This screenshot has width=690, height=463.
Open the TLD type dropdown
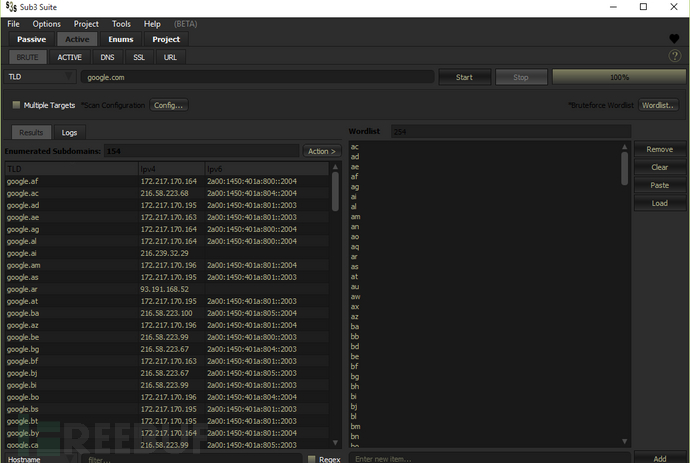[40, 77]
